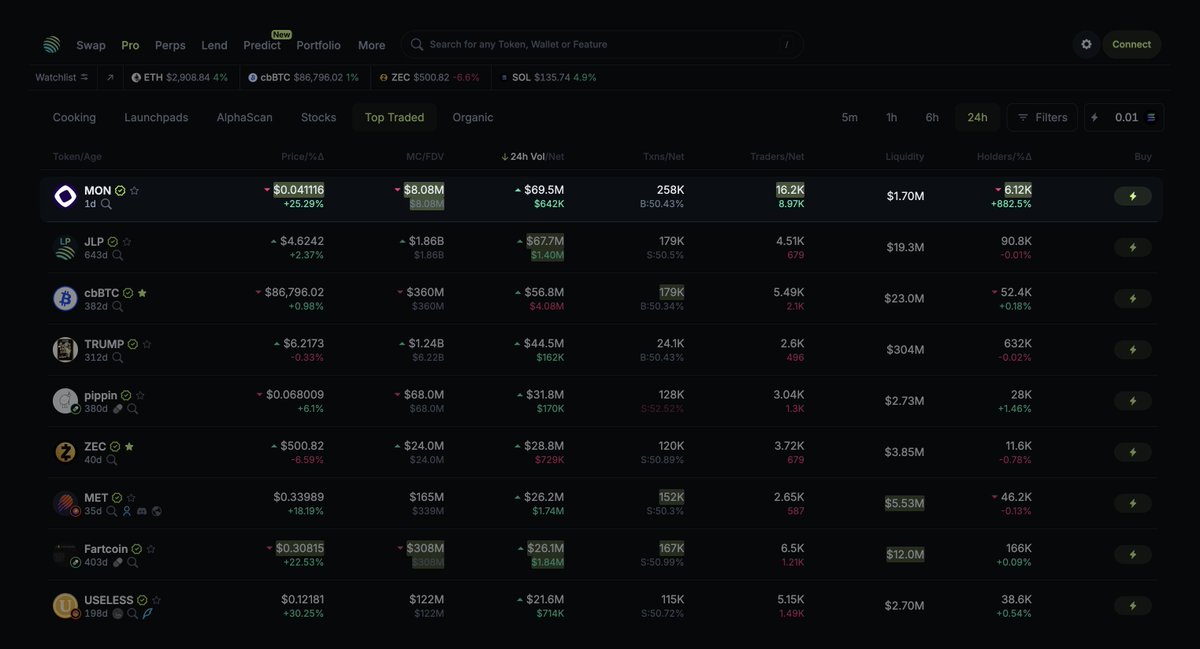Screen dimensions: 1200x649
Task: Open the Filters dropdown
Action: click(1042, 117)
